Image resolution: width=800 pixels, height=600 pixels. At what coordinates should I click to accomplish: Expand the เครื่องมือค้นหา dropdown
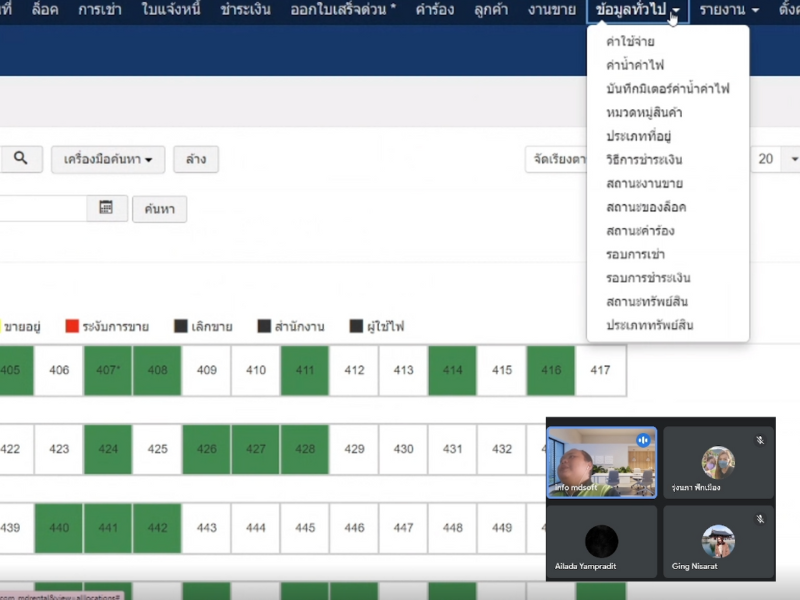point(108,160)
